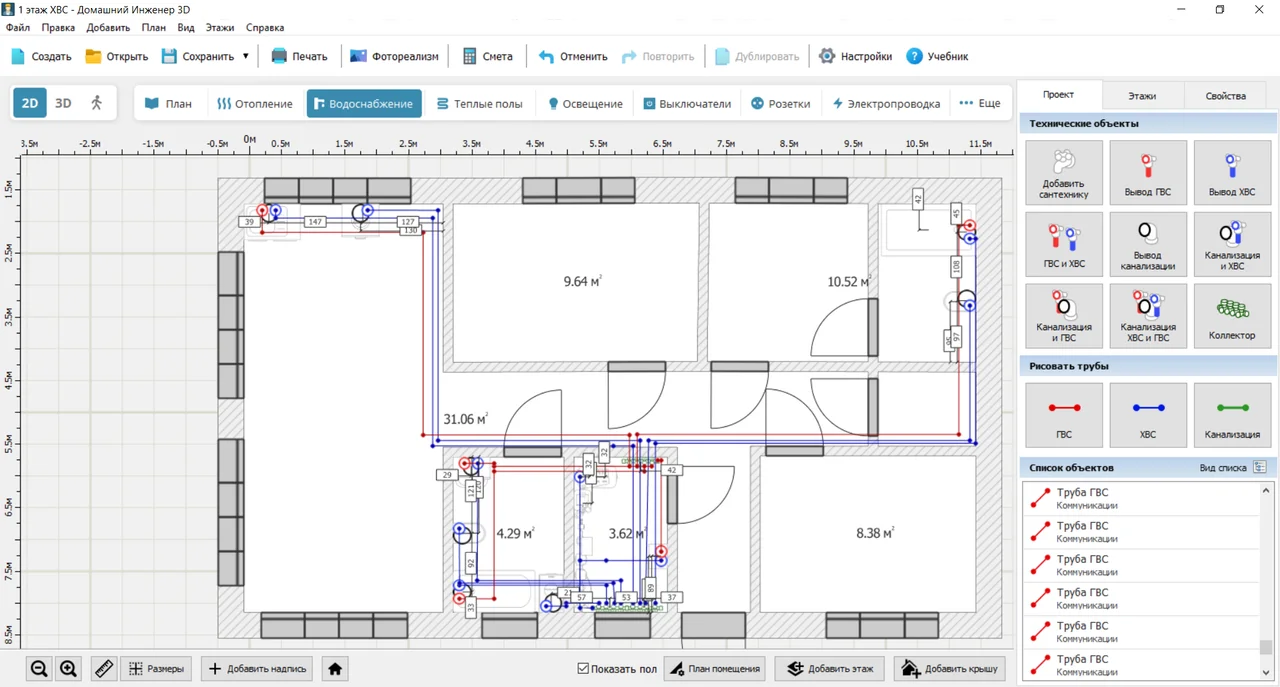Toggle the Показать пол checkbox
The width and height of the screenshot is (1280, 687).
[x=583, y=669]
